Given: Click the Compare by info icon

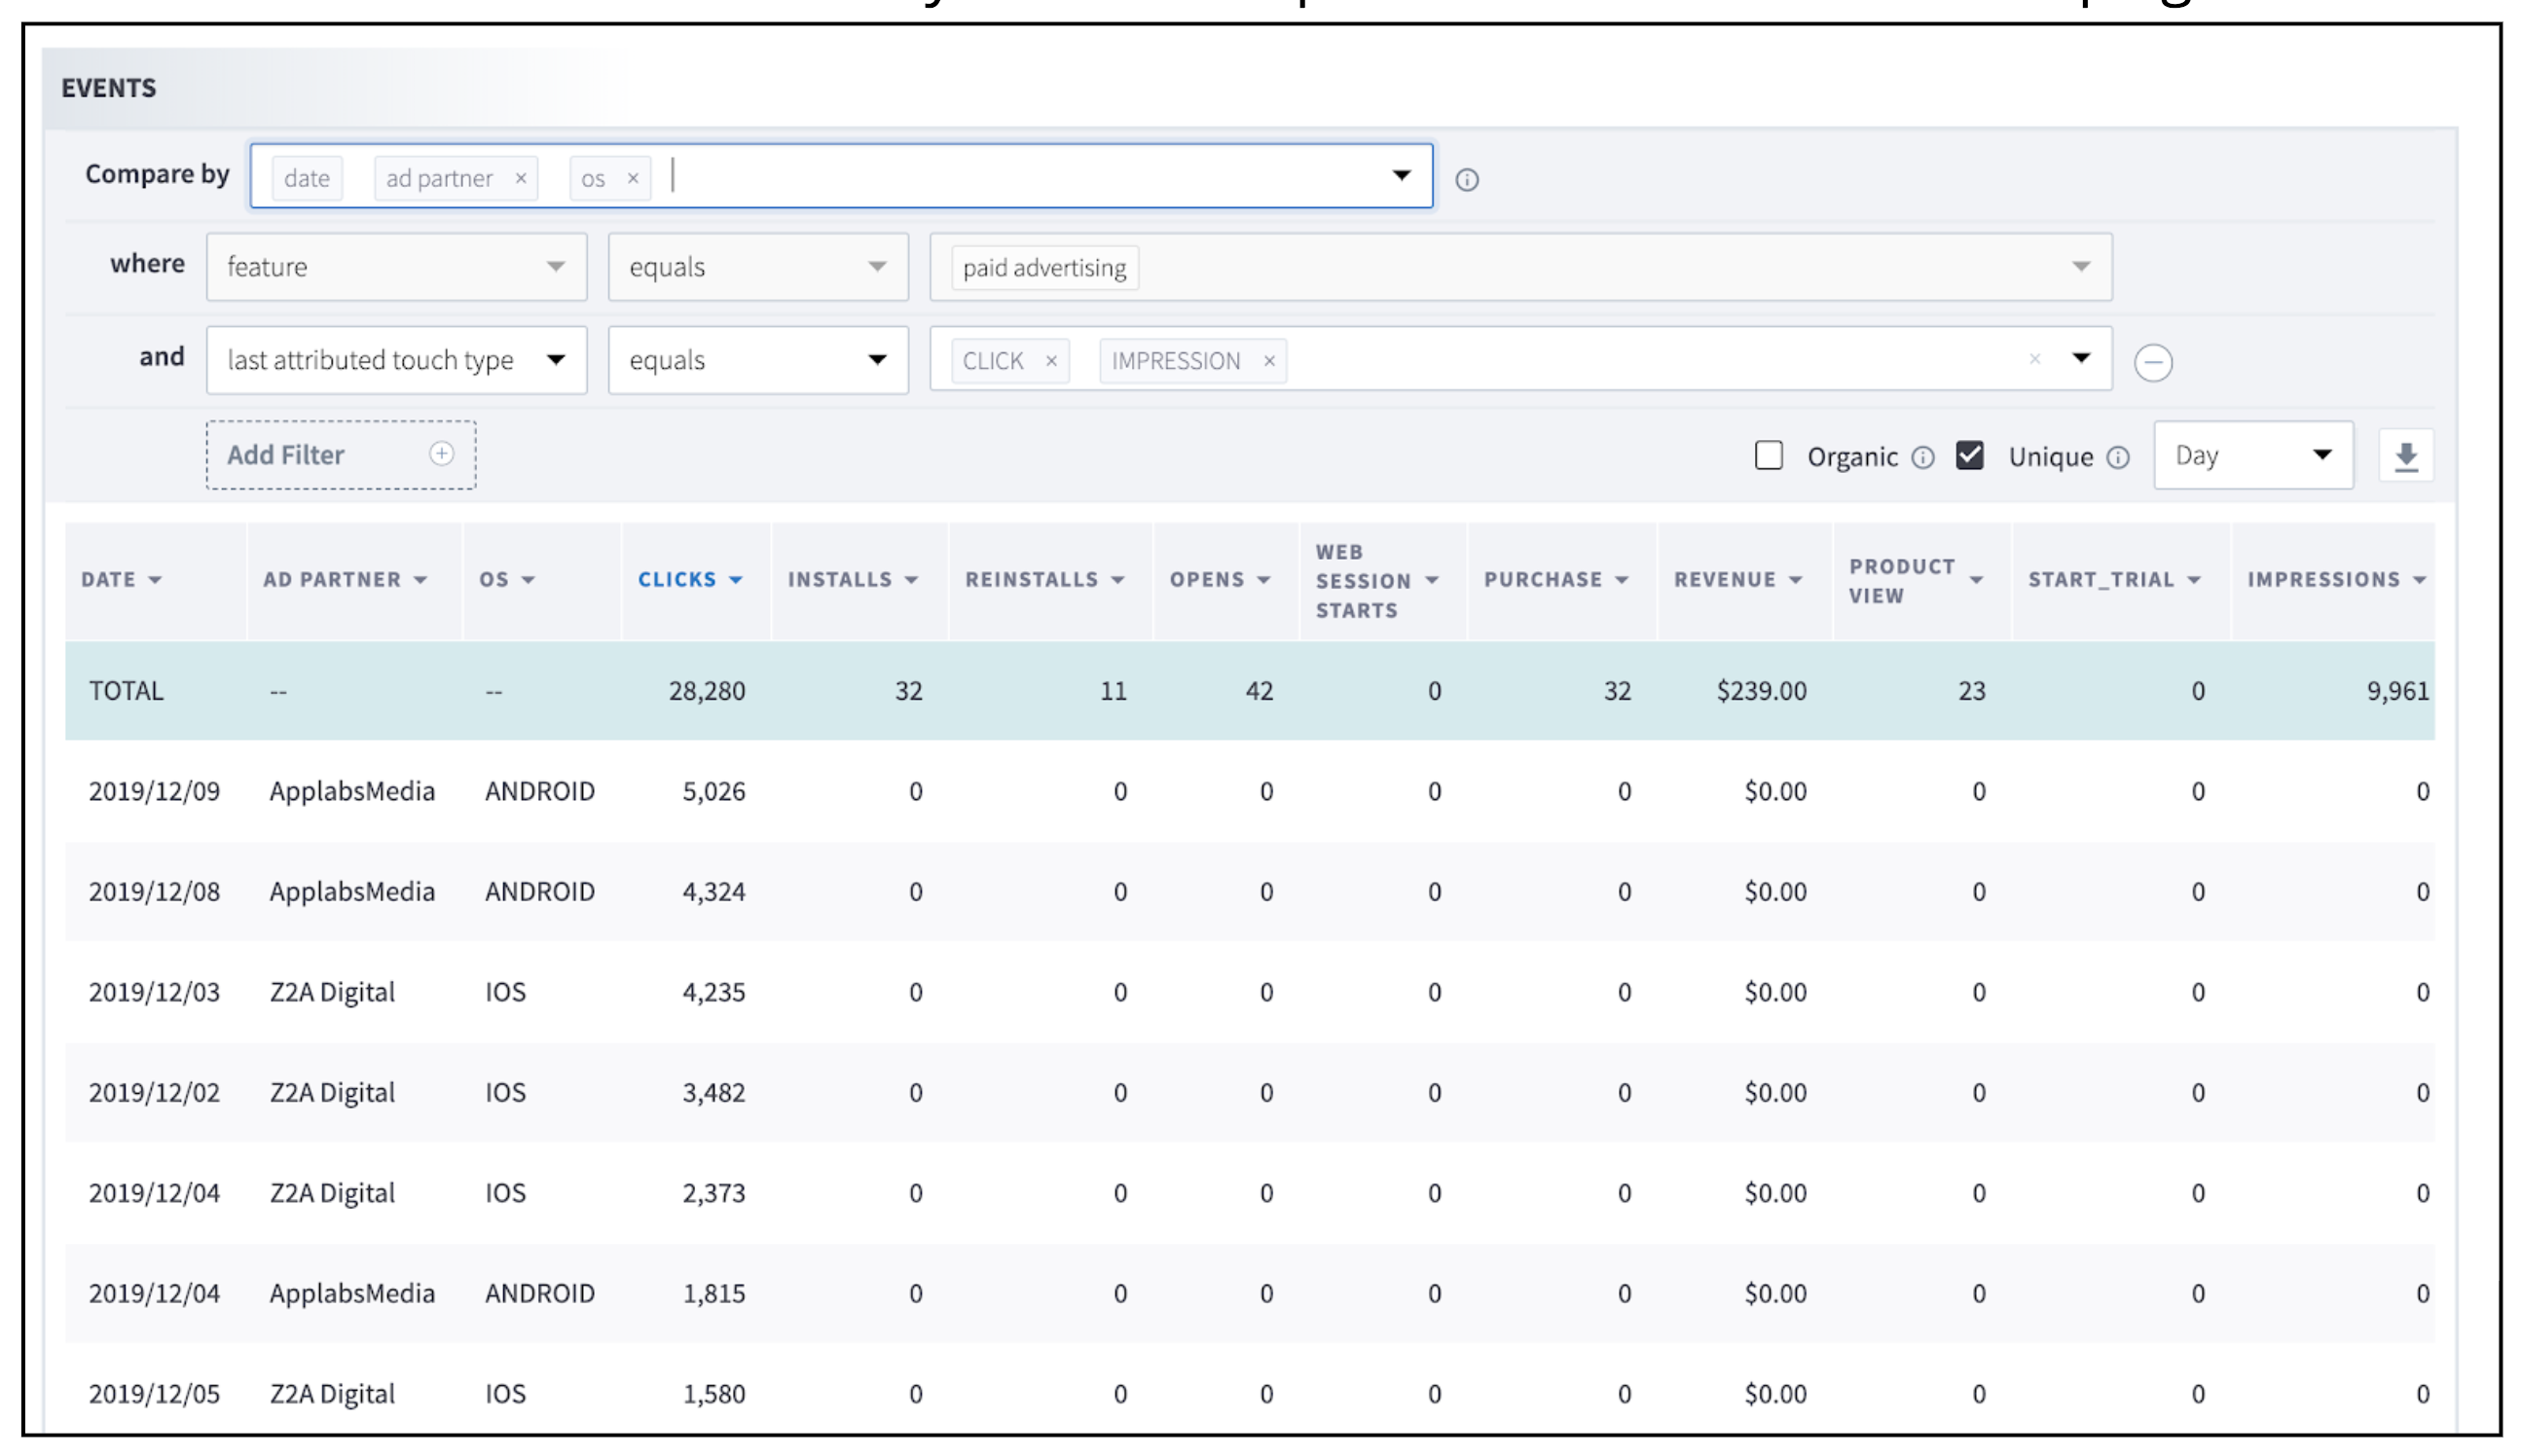Looking at the screenshot, I should pyautogui.click(x=1466, y=179).
